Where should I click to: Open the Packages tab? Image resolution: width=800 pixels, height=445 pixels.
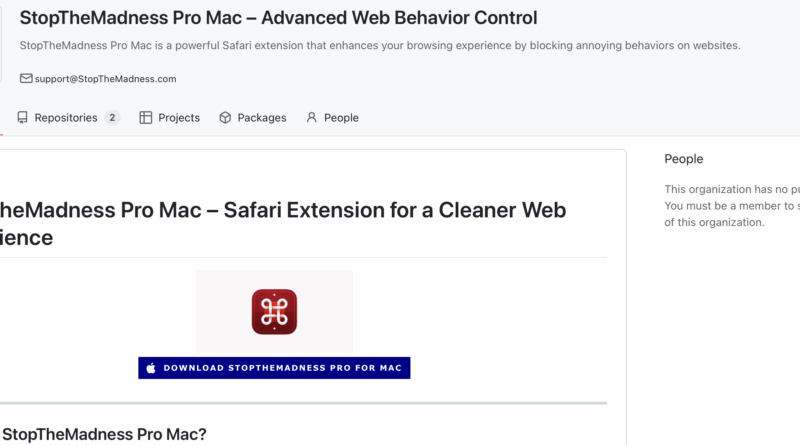coord(253,118)
